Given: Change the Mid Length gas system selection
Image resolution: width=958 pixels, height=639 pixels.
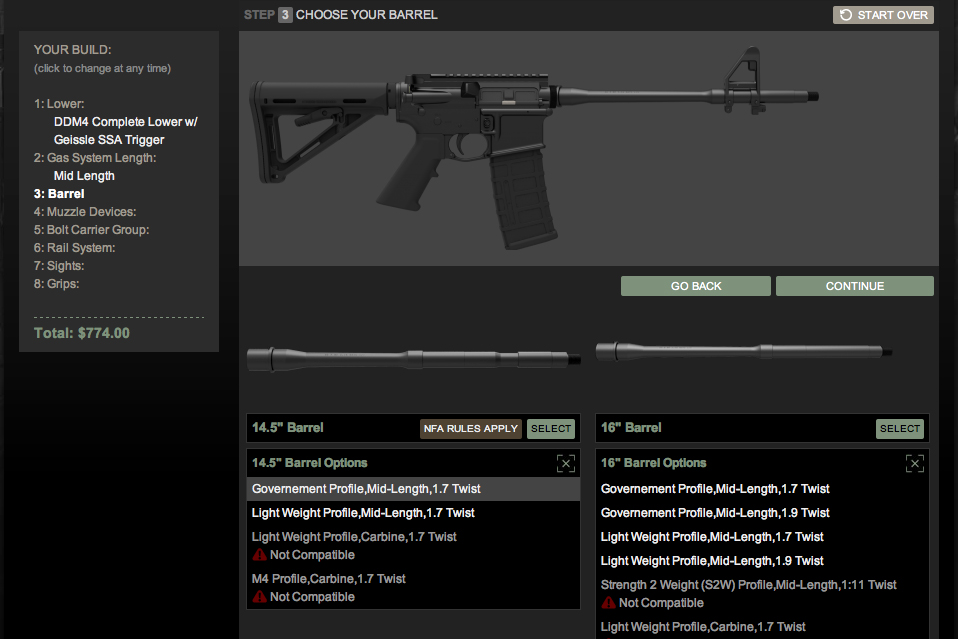Looking at the screenshot, I should click(x=84, y=176).
